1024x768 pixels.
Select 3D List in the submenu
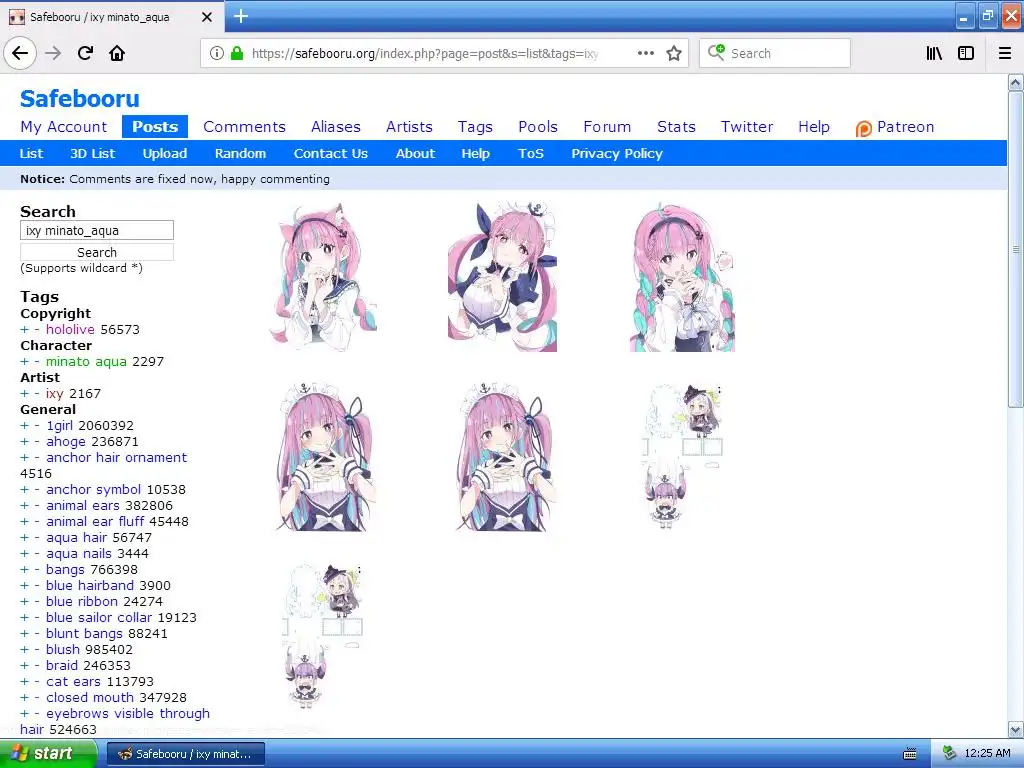pos(92,153)
